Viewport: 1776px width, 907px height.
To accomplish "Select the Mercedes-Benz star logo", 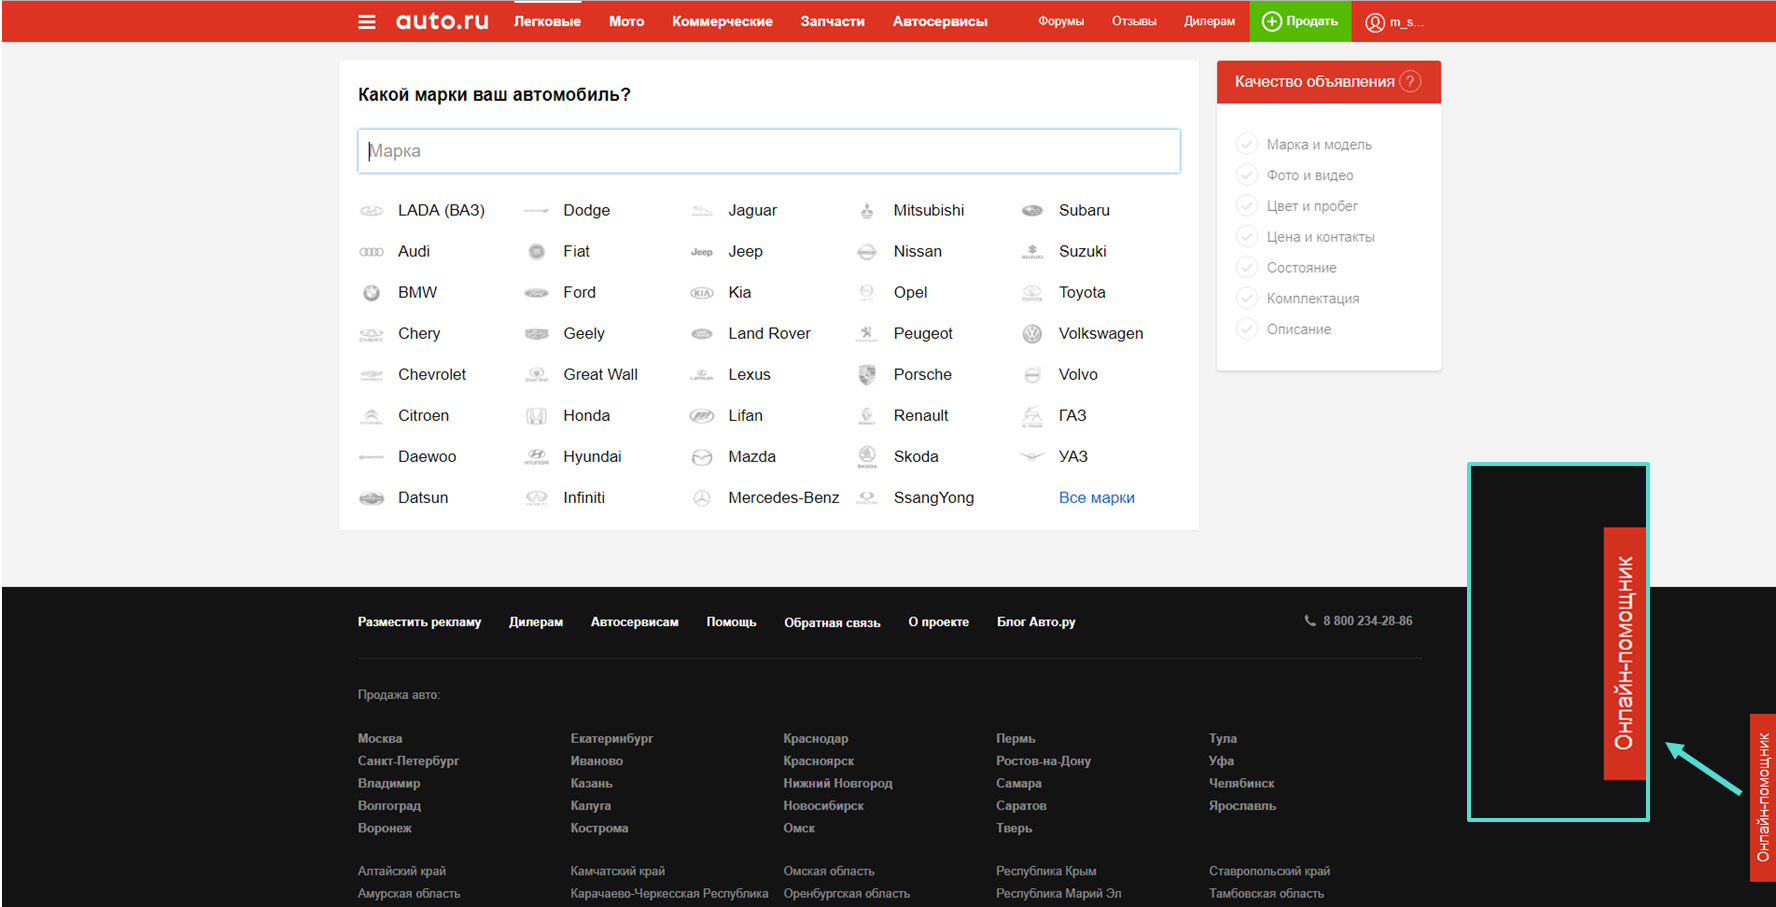I will click(x=702, y=498).
